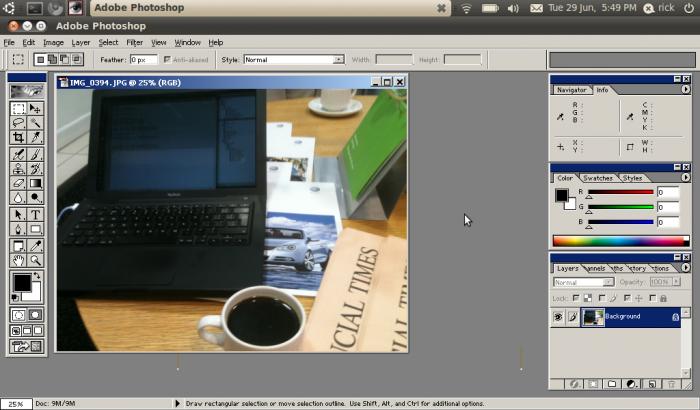The image size is (700, 410).
Task: Switch to the Swatches tab
Action: coord(598,178)
